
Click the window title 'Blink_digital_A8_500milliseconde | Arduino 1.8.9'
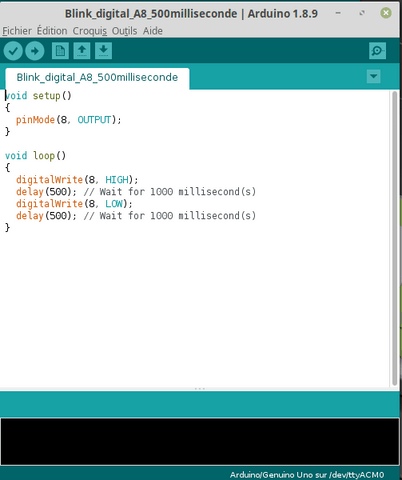pos(191,14)
